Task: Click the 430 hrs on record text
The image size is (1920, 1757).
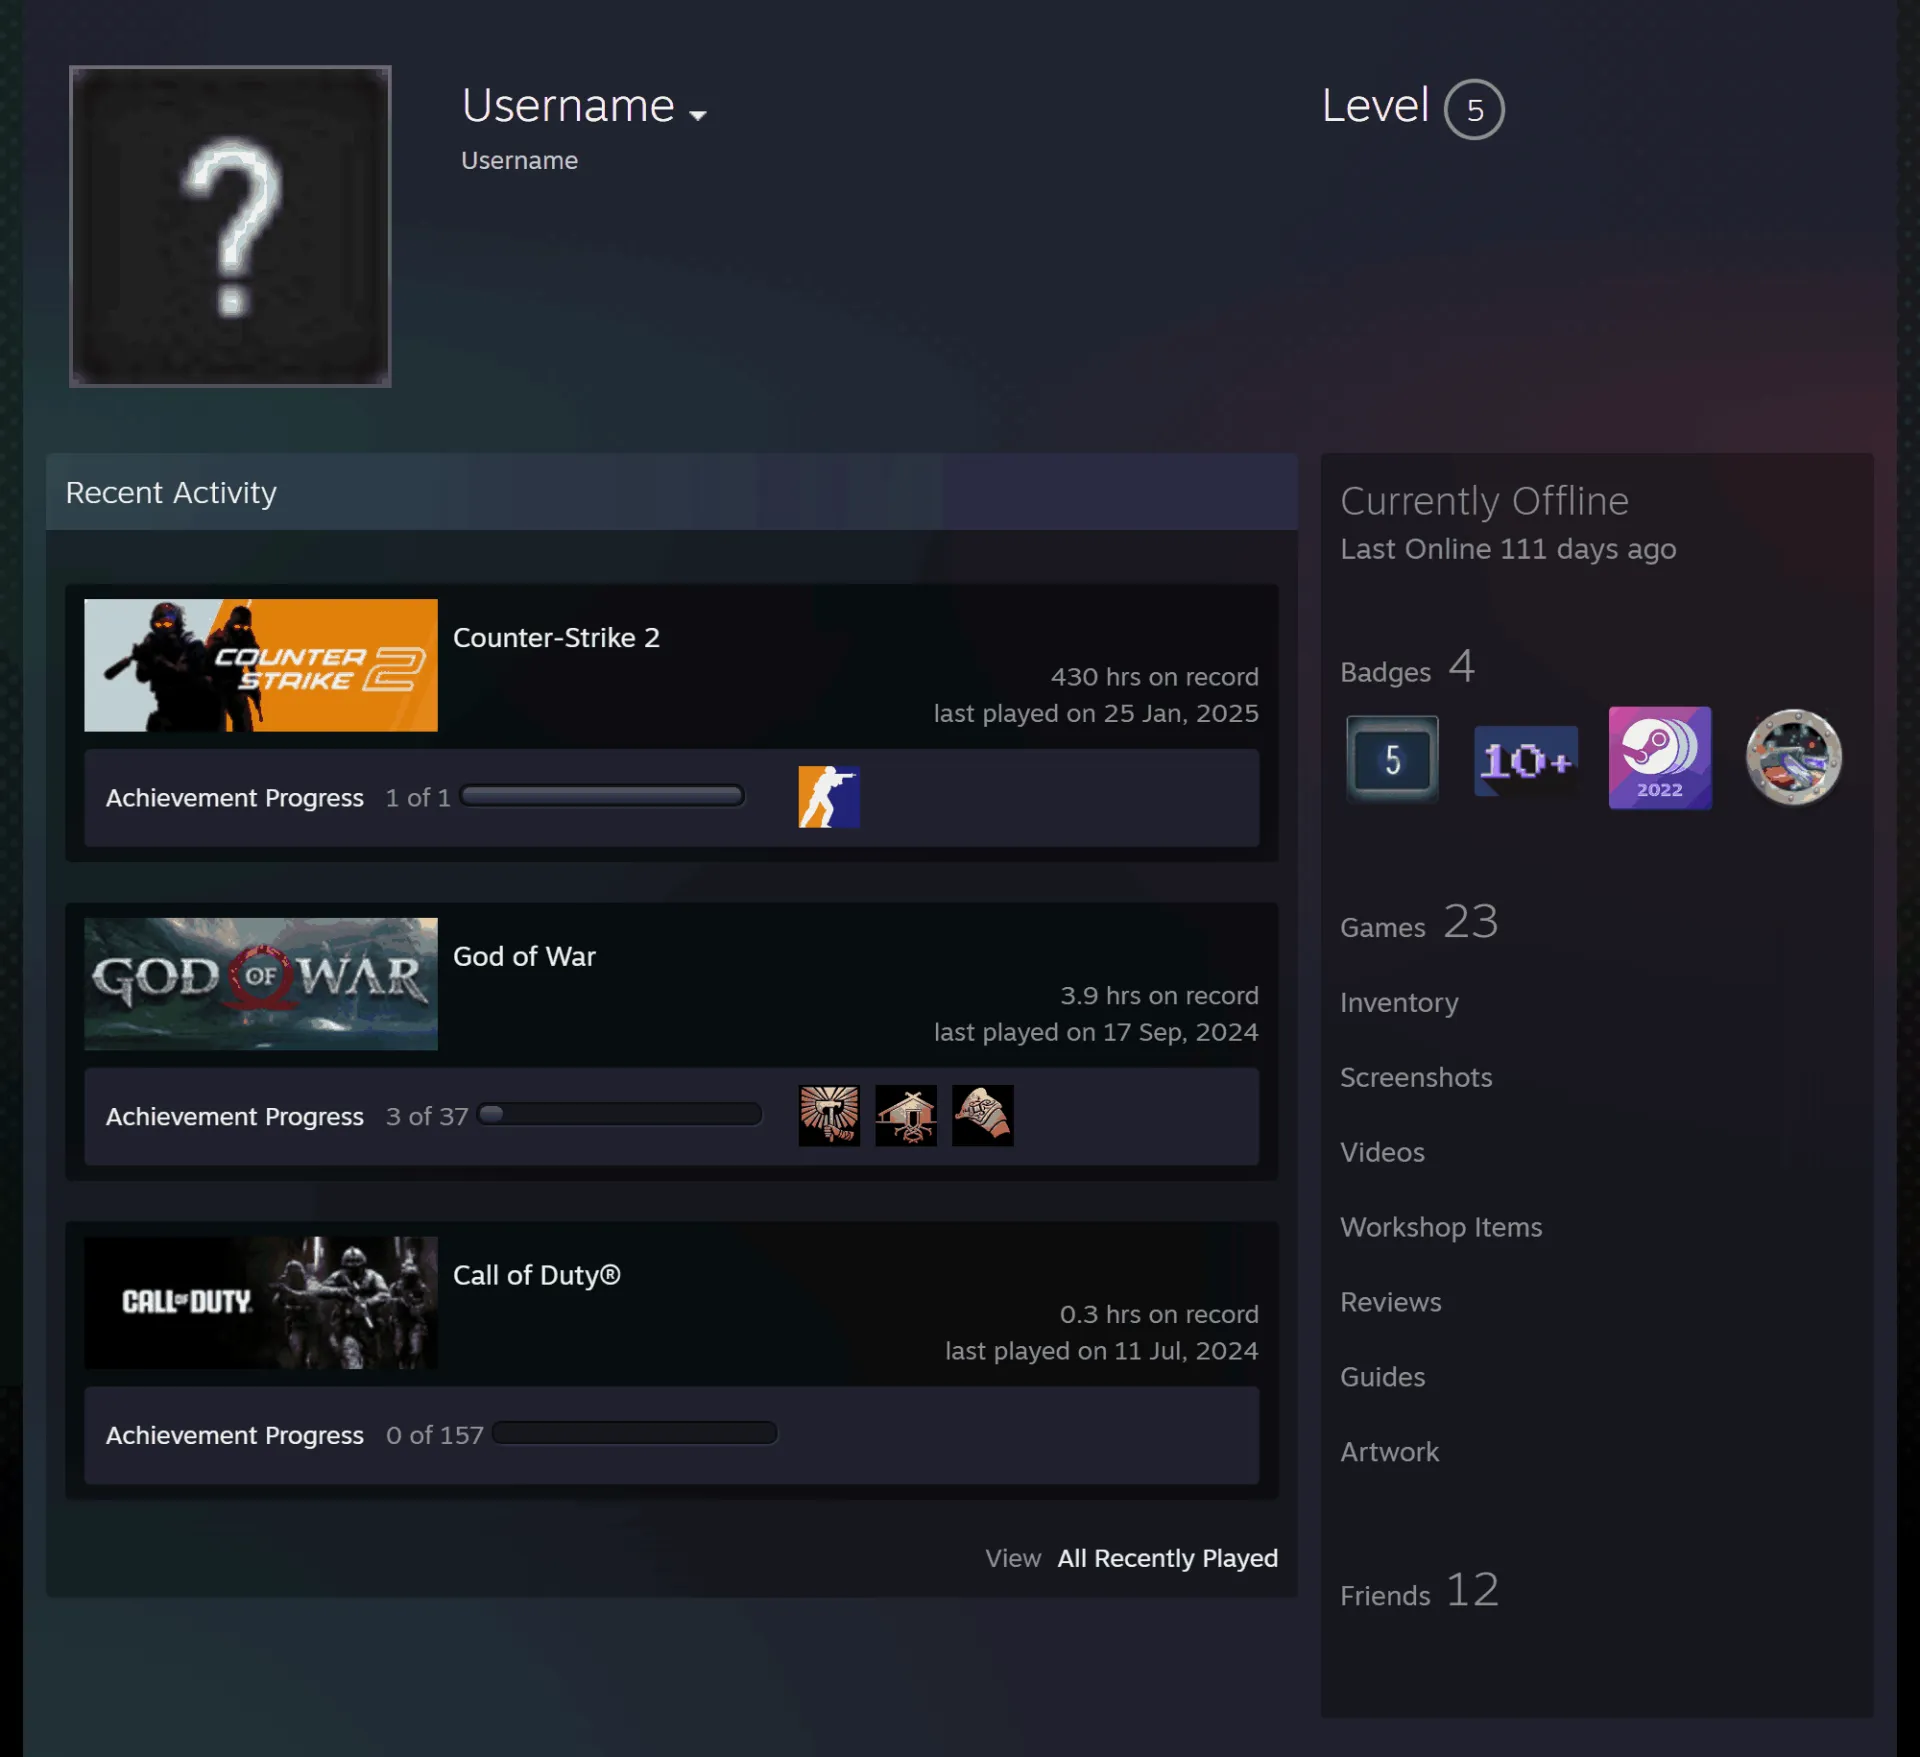Action: (x=1155, y=677)
